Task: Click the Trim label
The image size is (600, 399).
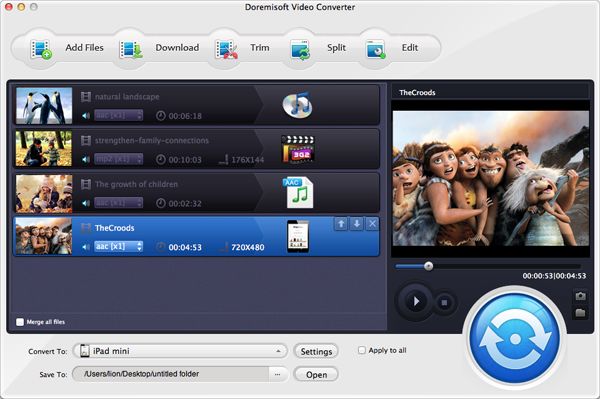Action: [x=260, y=48]
